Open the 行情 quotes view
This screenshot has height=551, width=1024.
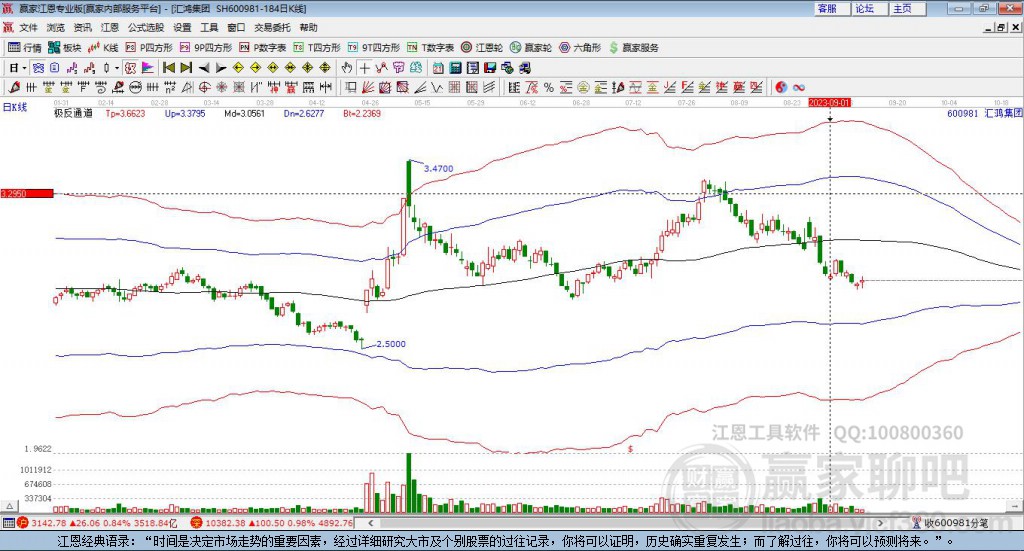point(25,48)
